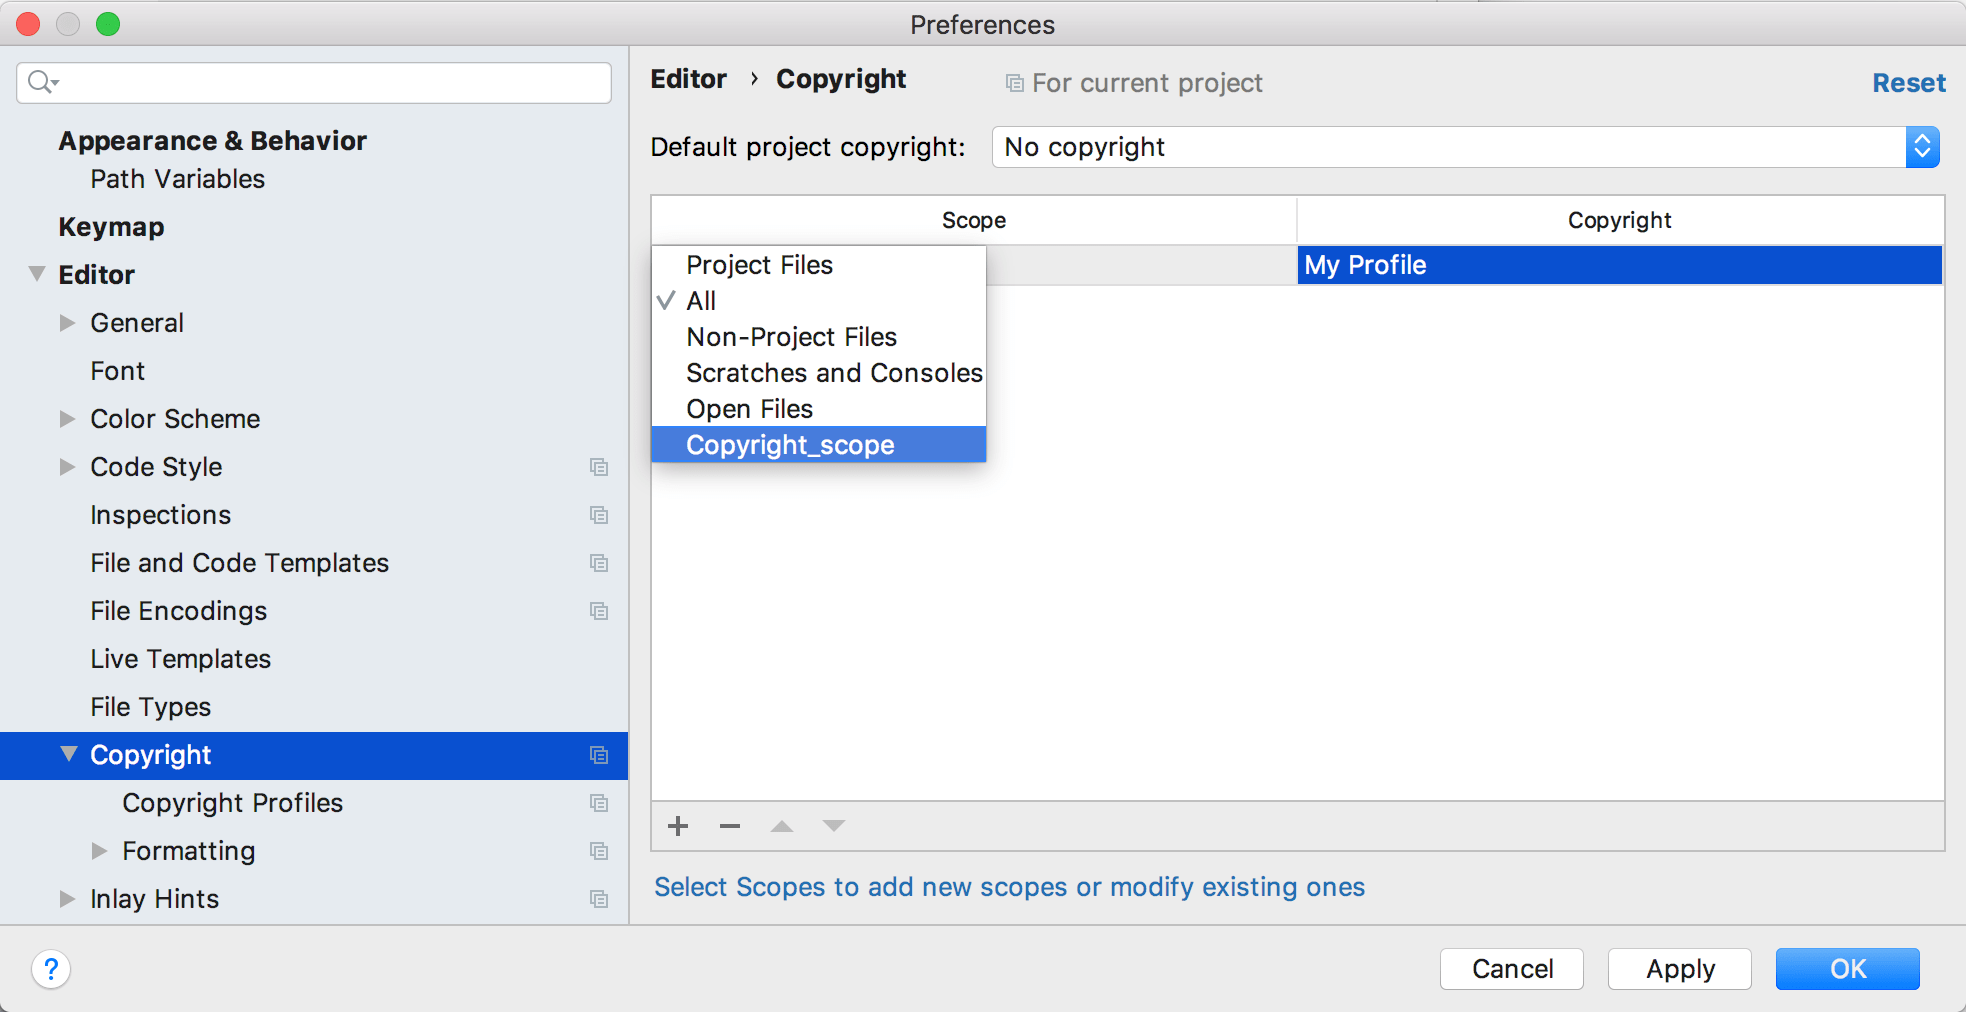
Task: Move selected scope up with the arrow icon
Action: click(x=781, y=826)
